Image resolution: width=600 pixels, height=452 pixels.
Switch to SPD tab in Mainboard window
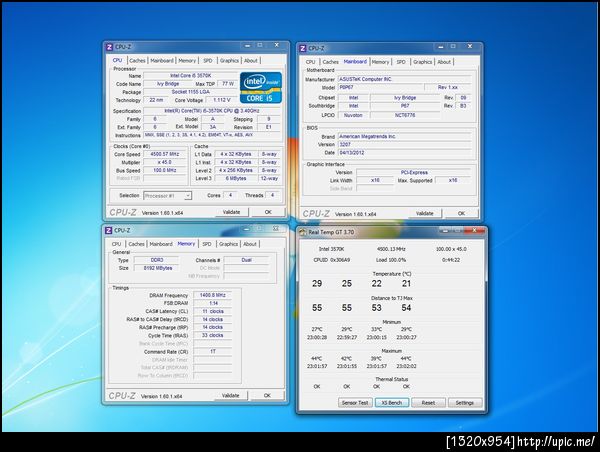coord(401,62)
